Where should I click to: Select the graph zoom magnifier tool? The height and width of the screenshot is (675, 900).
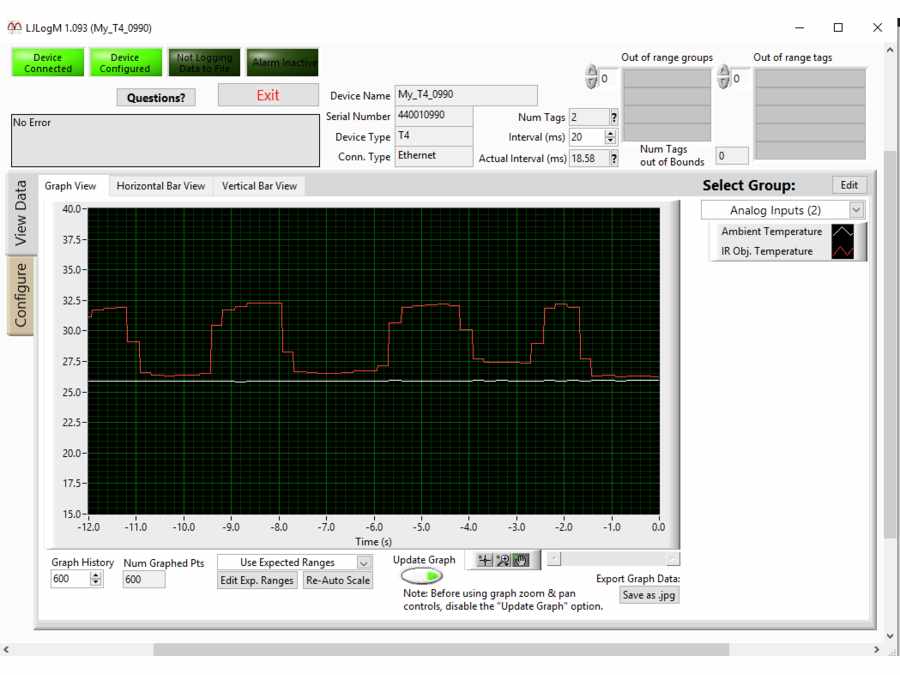pyautogui.click(x=502, y=560)
